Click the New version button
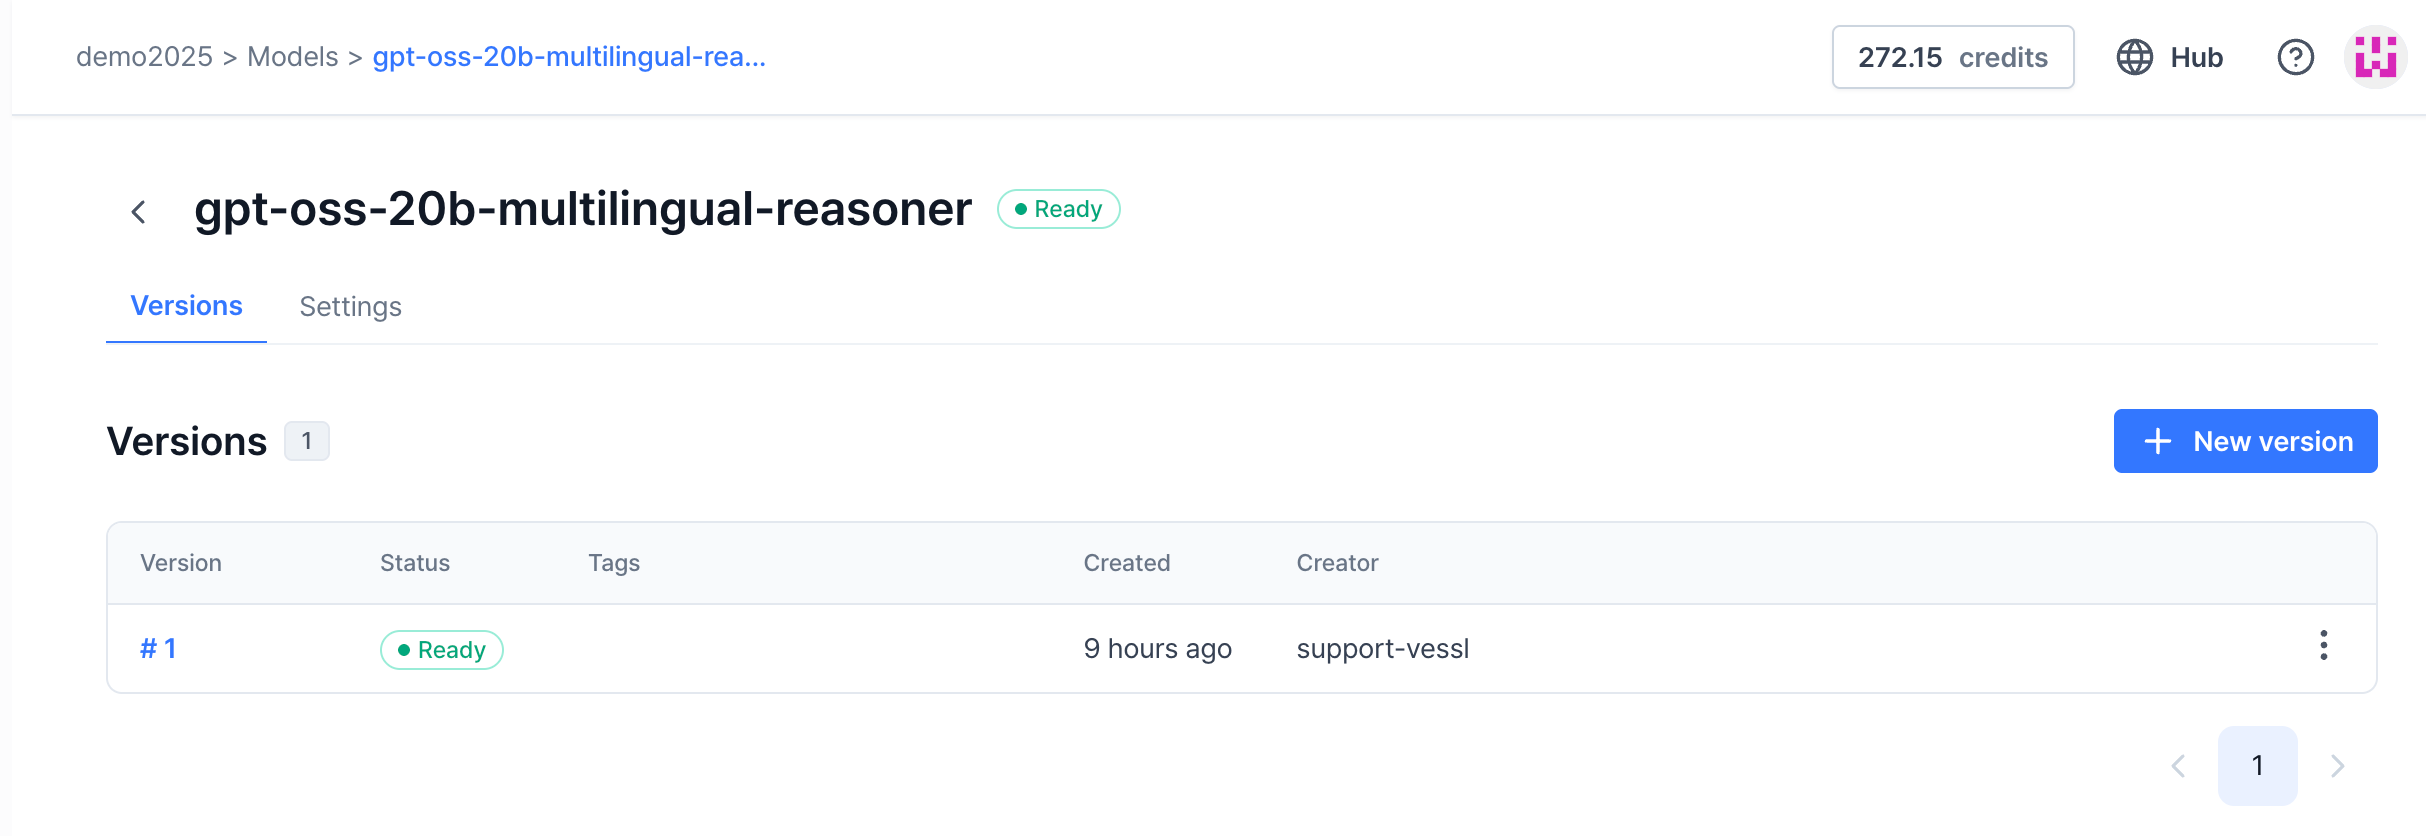2426x836 pixels. pyautogui.click(x=2246, y=441)
